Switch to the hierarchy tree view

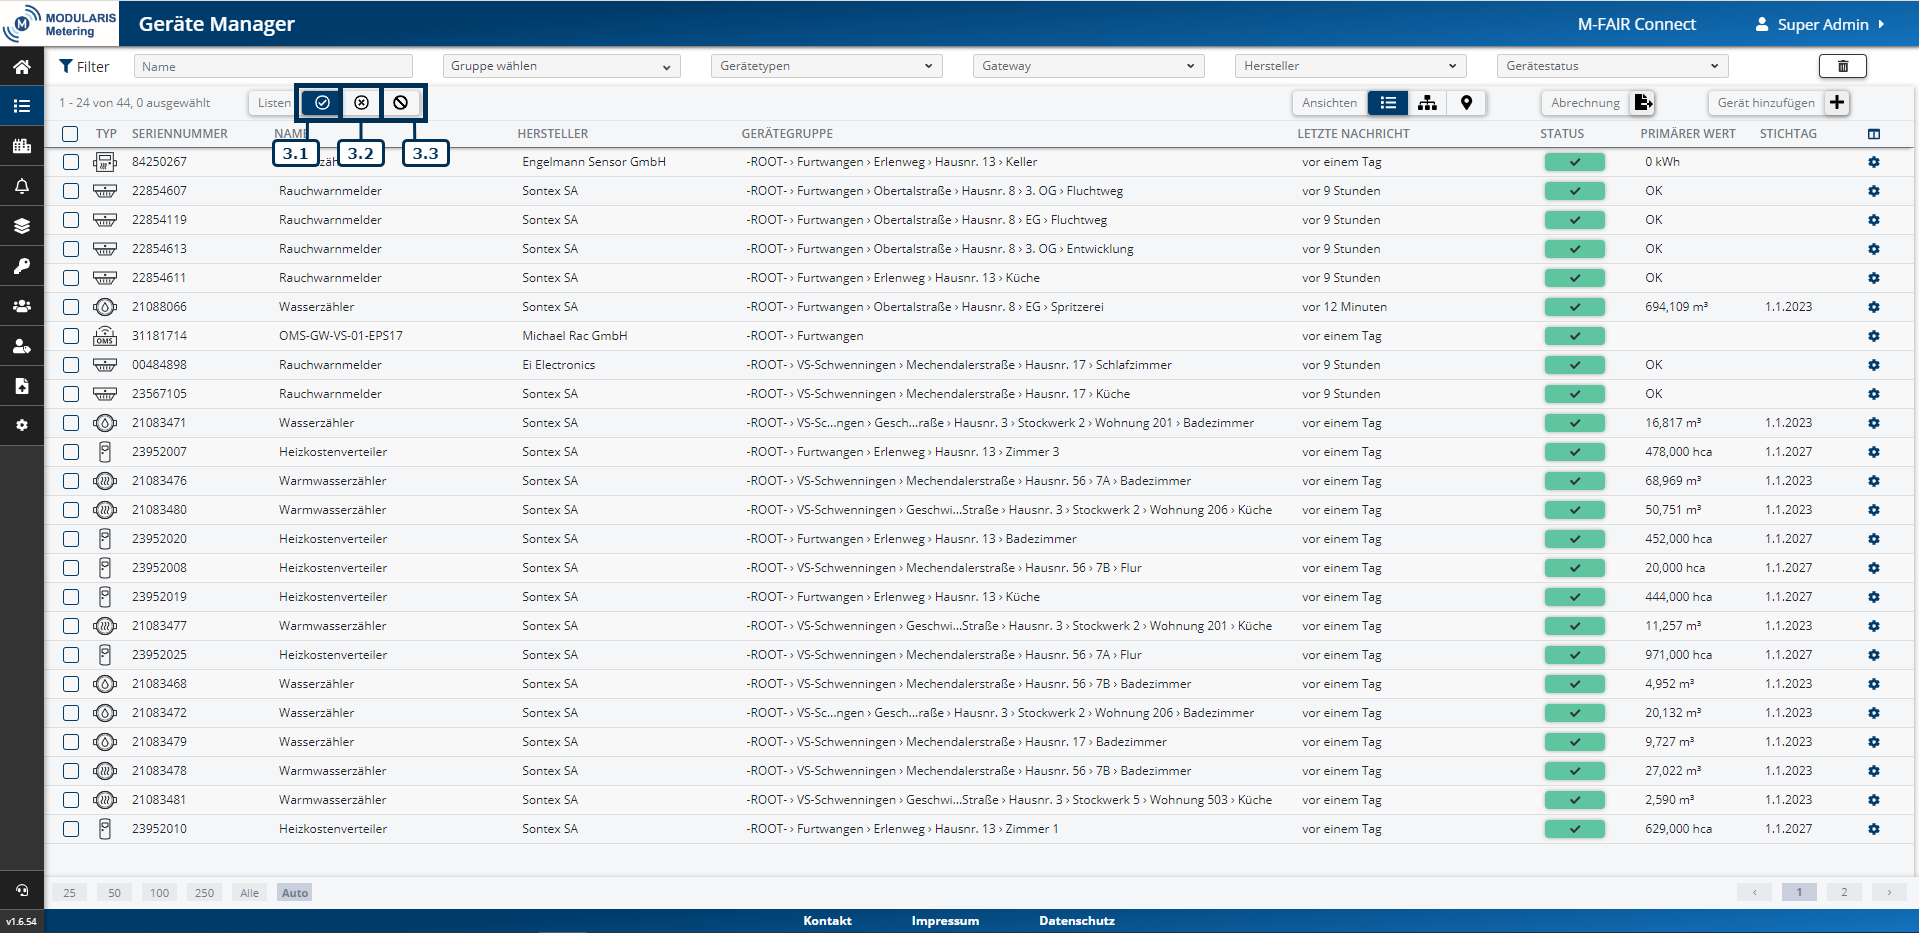click(1427, 103)
